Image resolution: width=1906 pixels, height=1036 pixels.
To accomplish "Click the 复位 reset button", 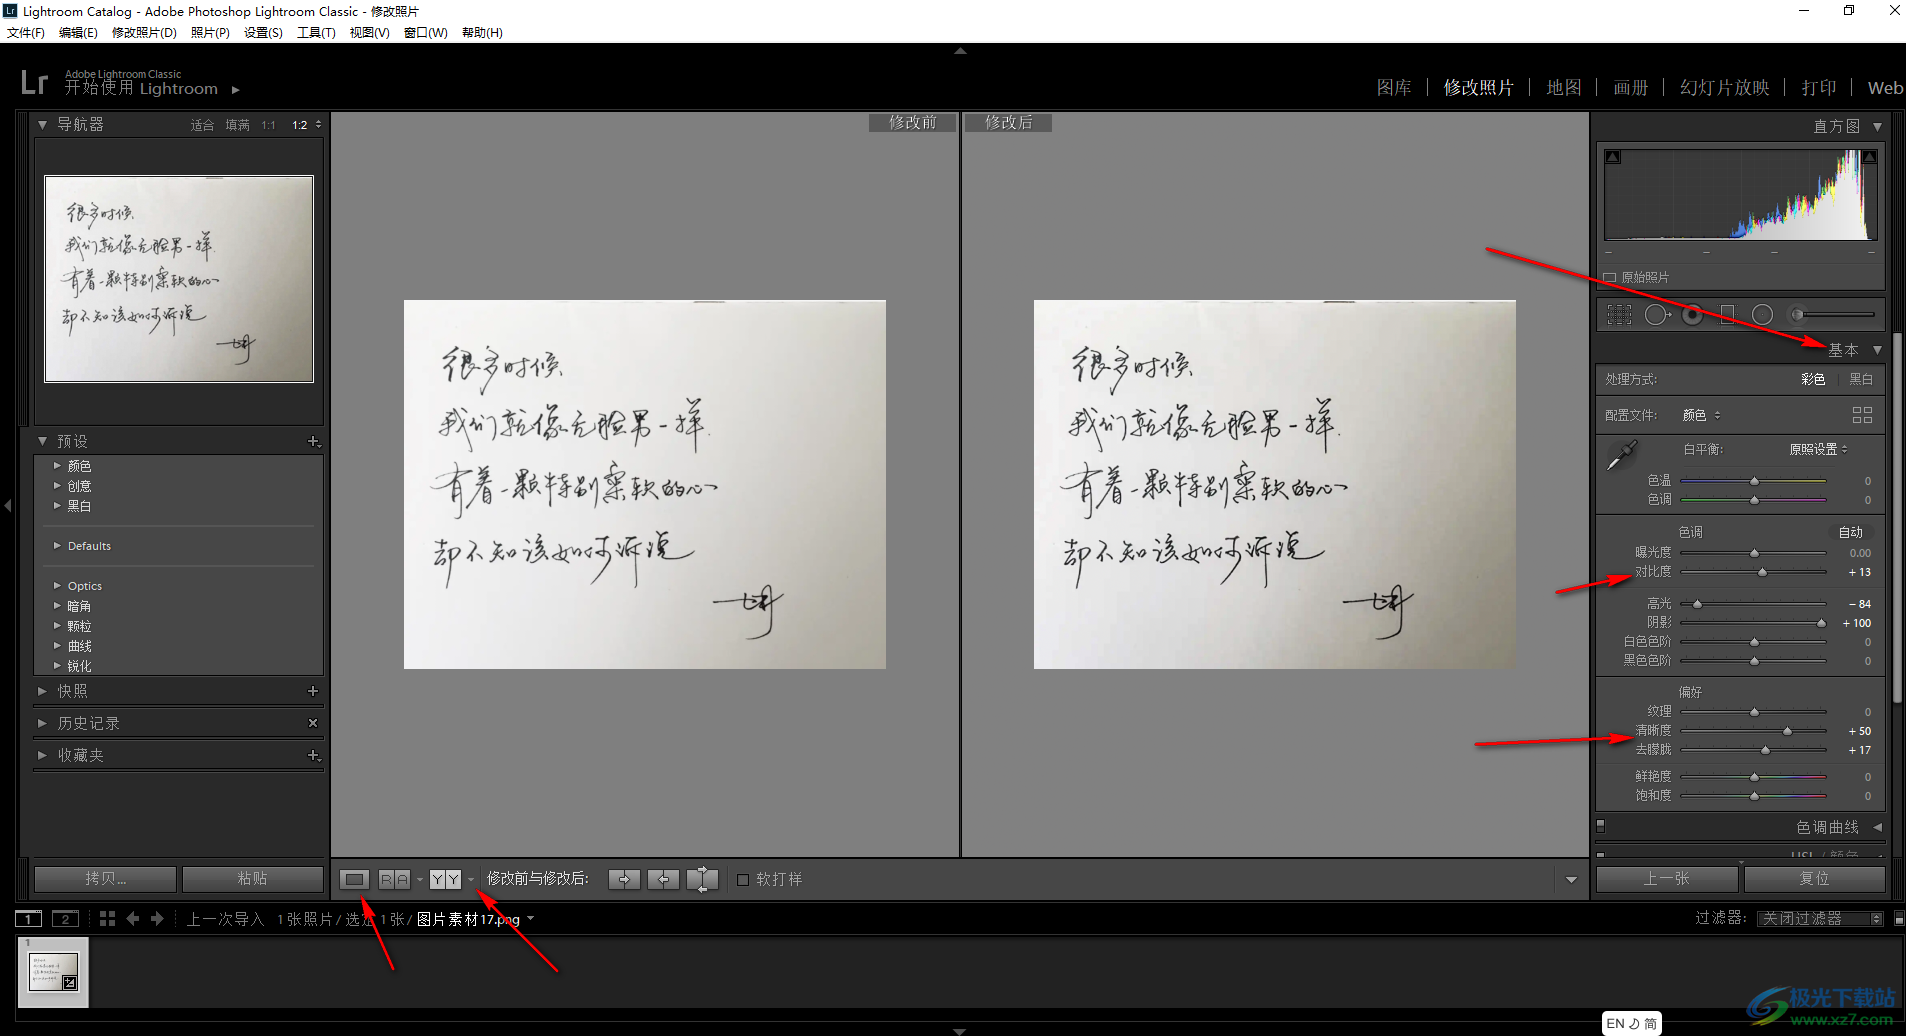I will point(1814,878).
